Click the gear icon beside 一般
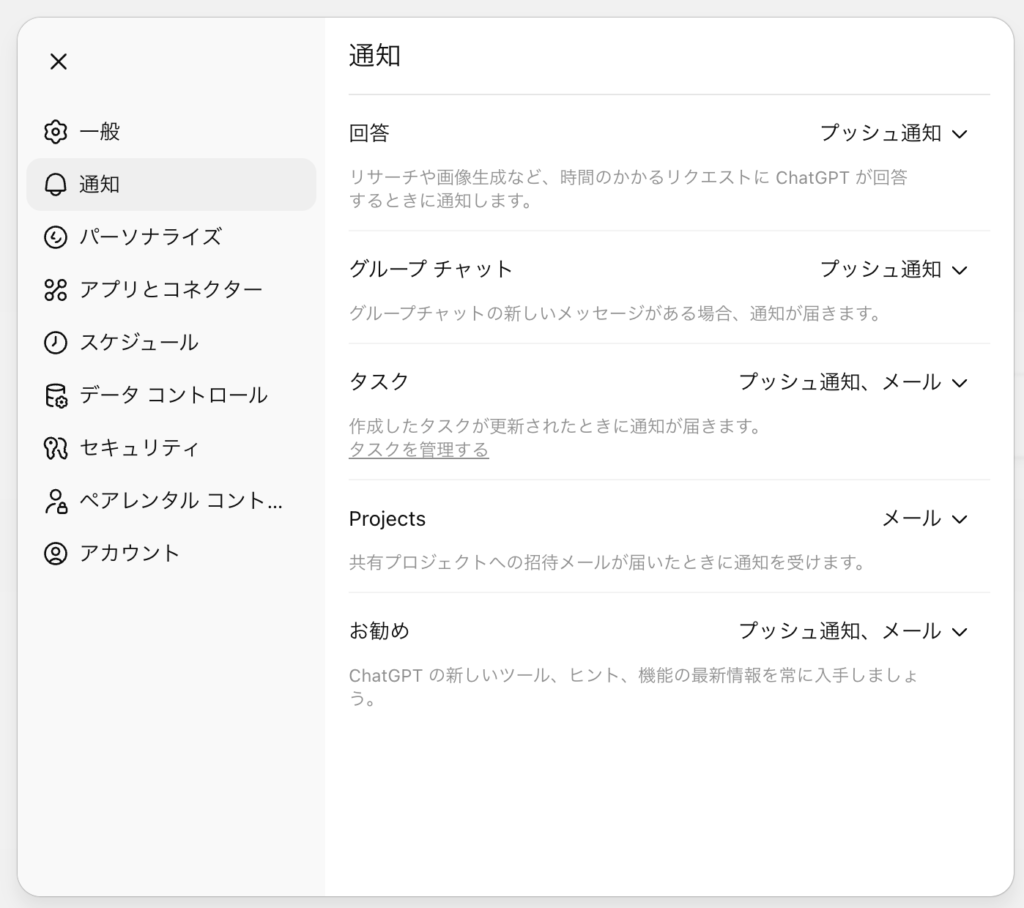Viewport: 1024px width, 908px height. point(55,132)
